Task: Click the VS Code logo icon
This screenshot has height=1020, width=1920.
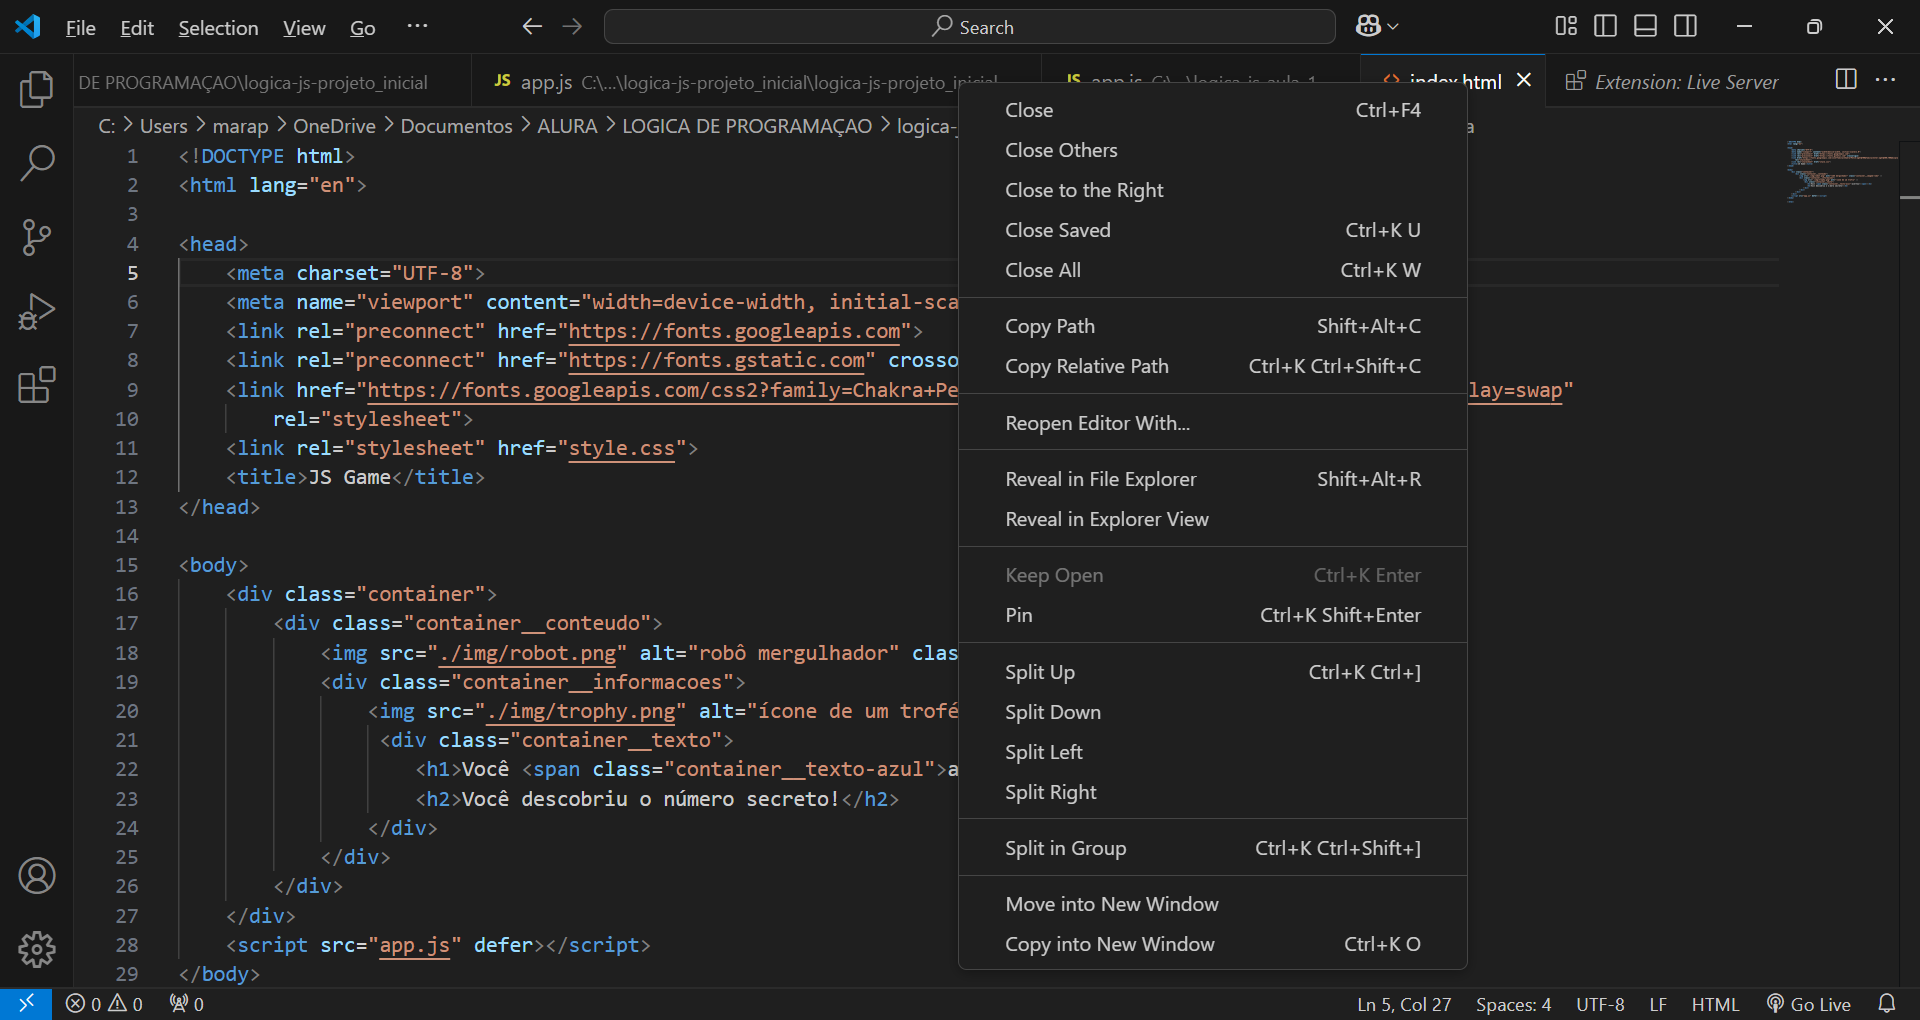Action: pyautogui.click(x=28, y=27)
